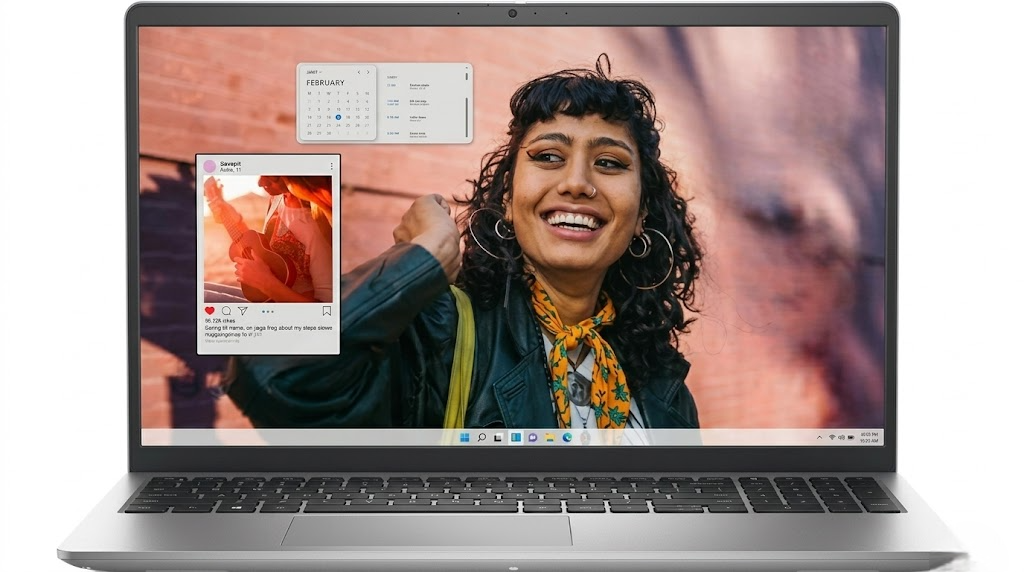Go to previous month in calendar

(x=358, y=73)
